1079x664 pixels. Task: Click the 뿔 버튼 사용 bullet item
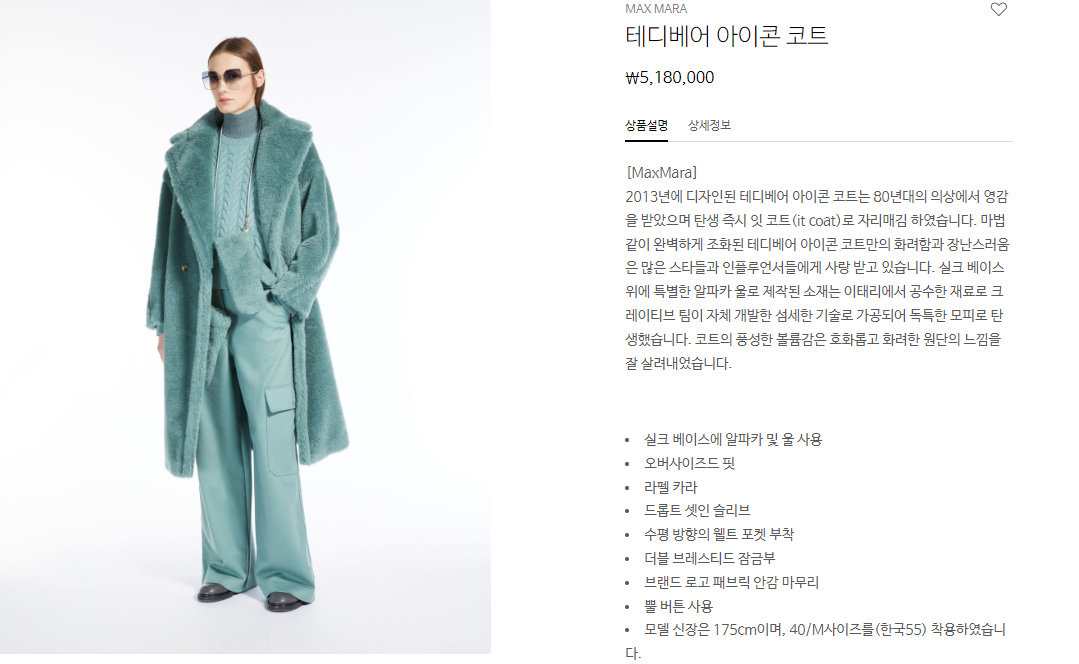(678, 606)
